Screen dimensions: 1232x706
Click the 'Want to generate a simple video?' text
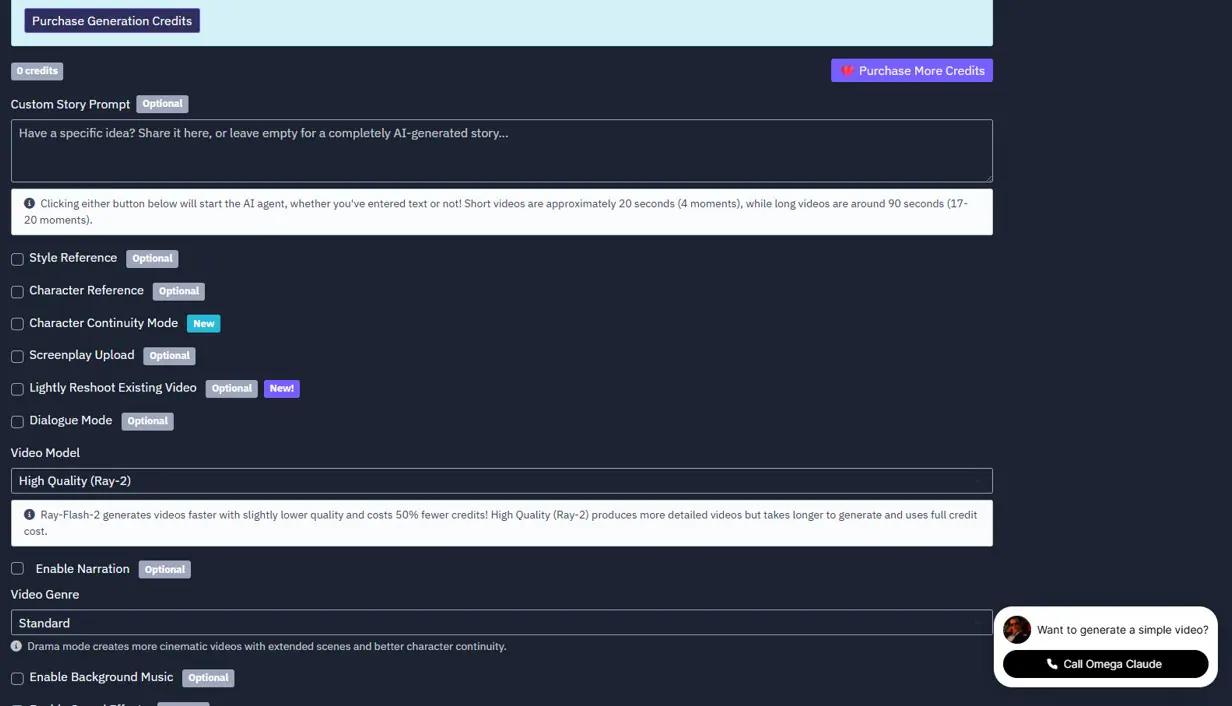pos(1122,630)
